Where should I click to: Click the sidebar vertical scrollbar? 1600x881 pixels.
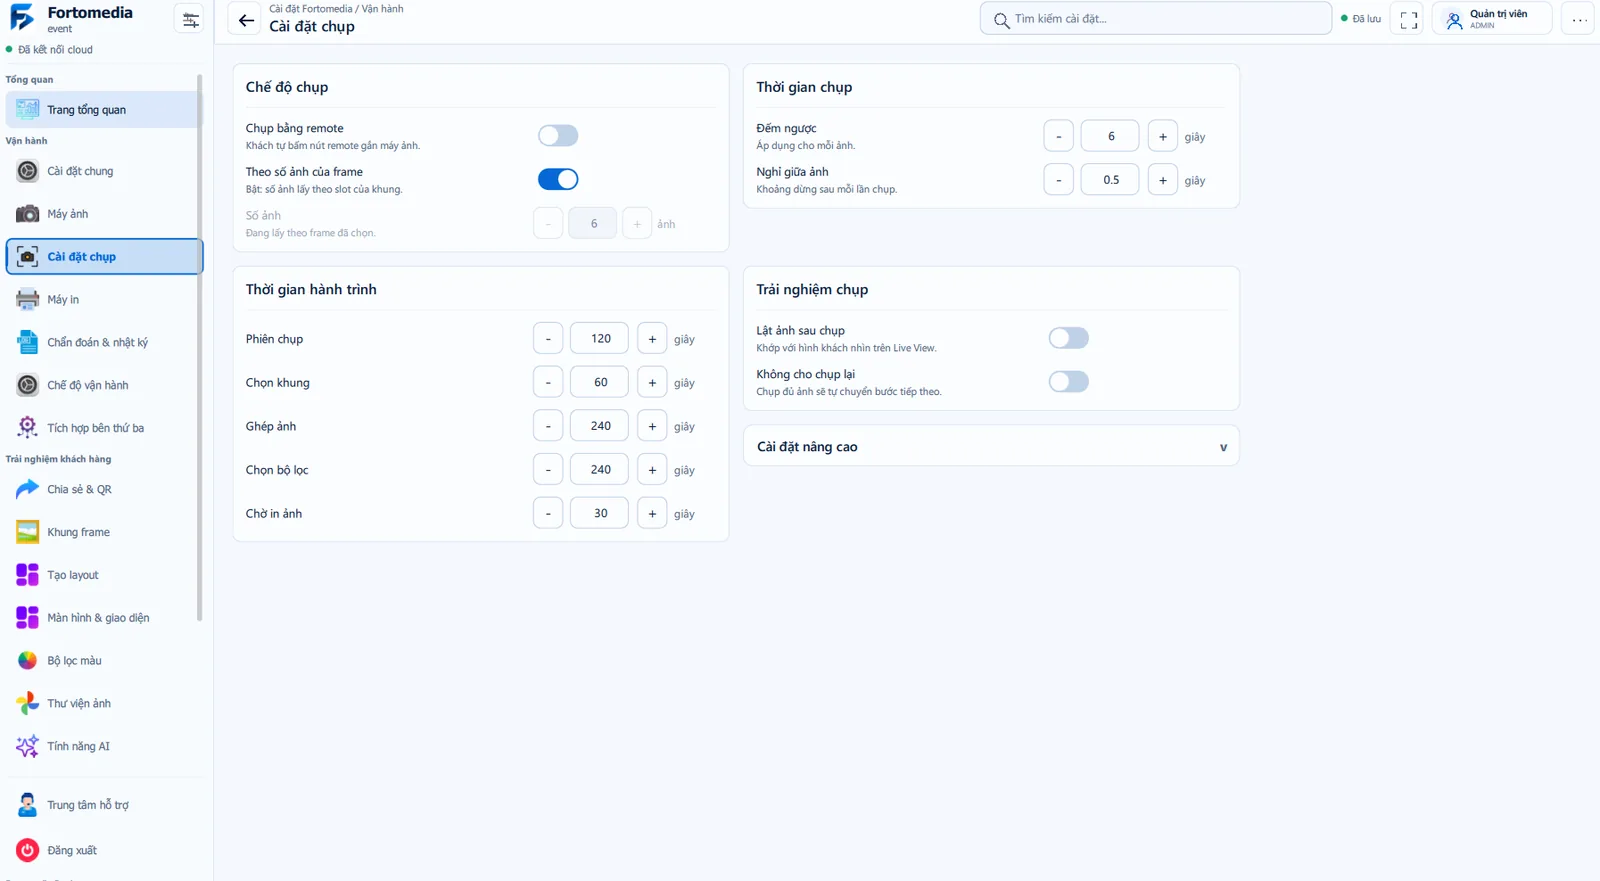tap(200, 347)
